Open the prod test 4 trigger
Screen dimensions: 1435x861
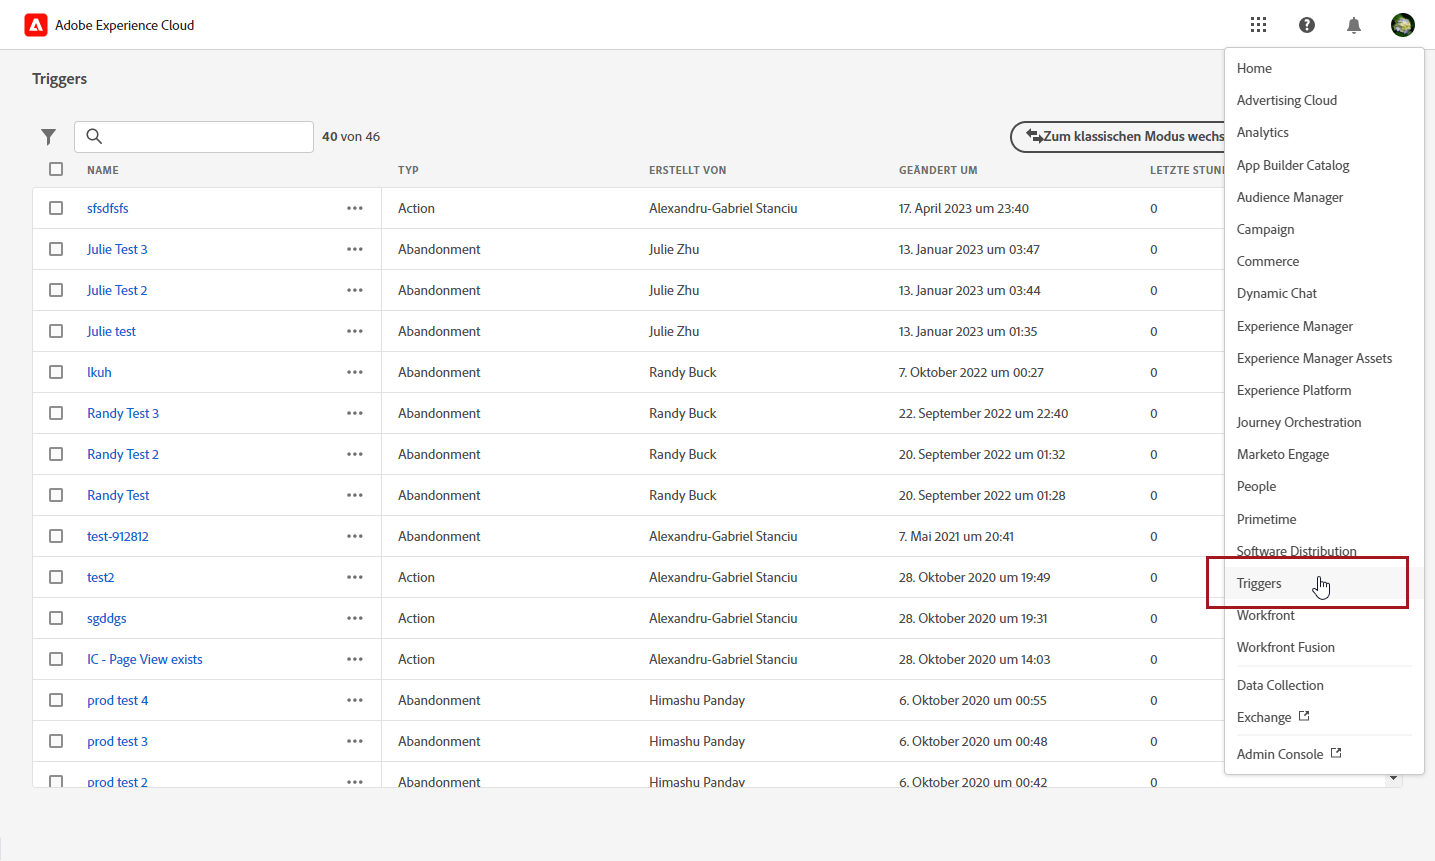(x=117, y=700)
